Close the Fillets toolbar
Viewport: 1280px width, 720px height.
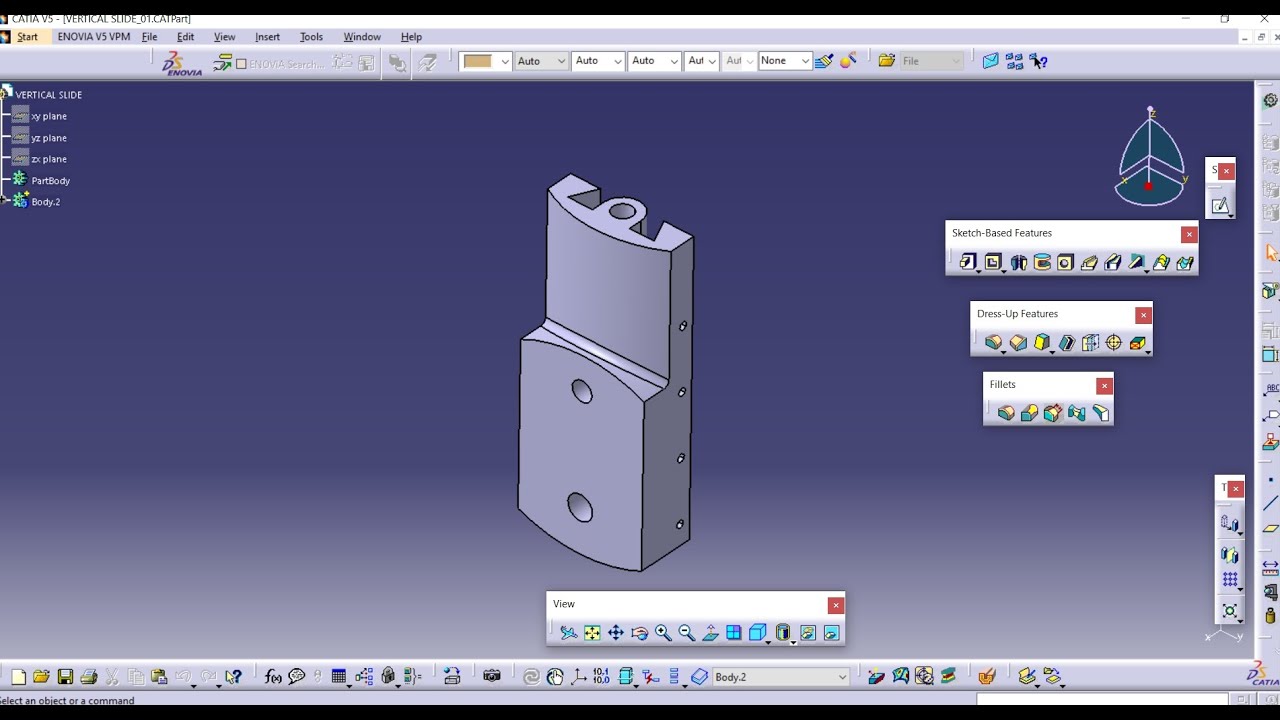tap(1104, 386)
